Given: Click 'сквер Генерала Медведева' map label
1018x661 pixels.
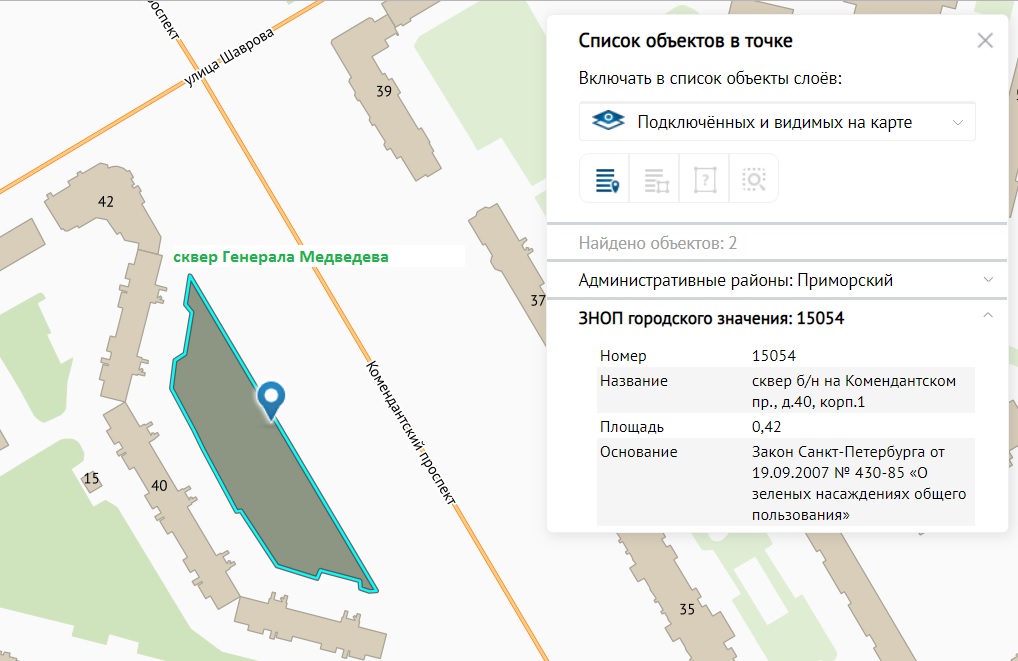Looking at the screenshot, I should (281, 257).
